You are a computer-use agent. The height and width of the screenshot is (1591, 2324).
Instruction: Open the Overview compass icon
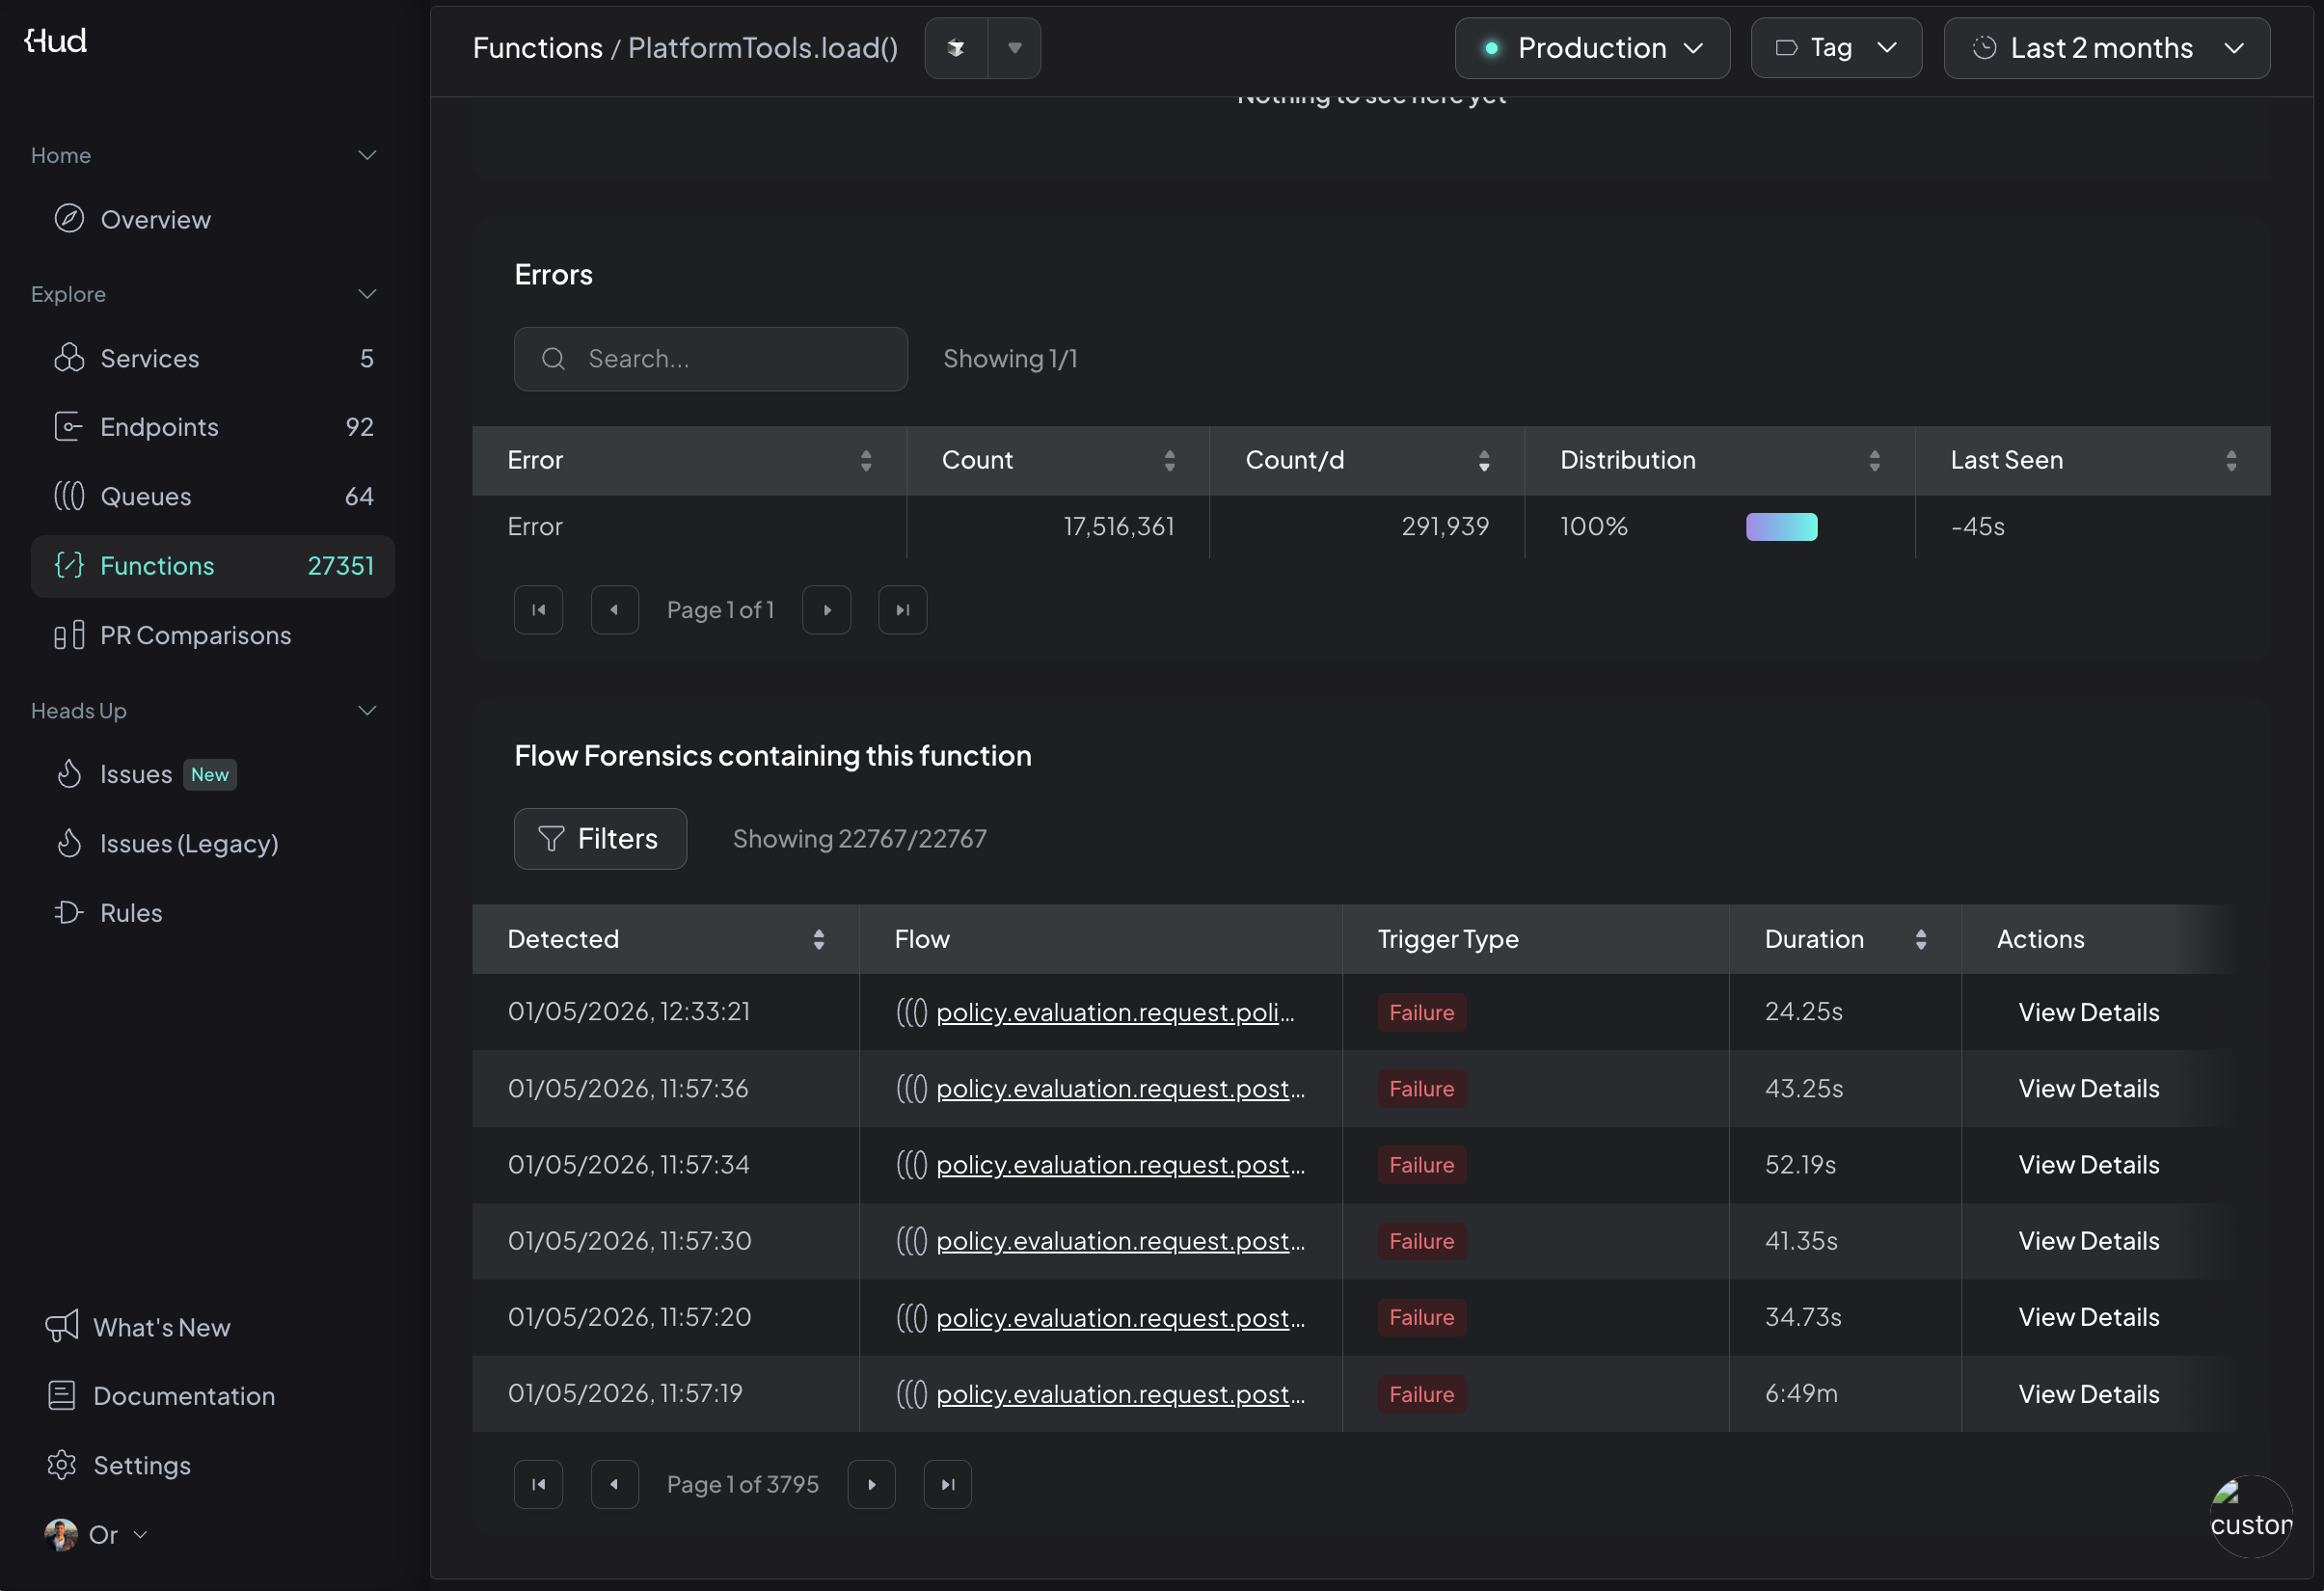[x=69, y=219]
